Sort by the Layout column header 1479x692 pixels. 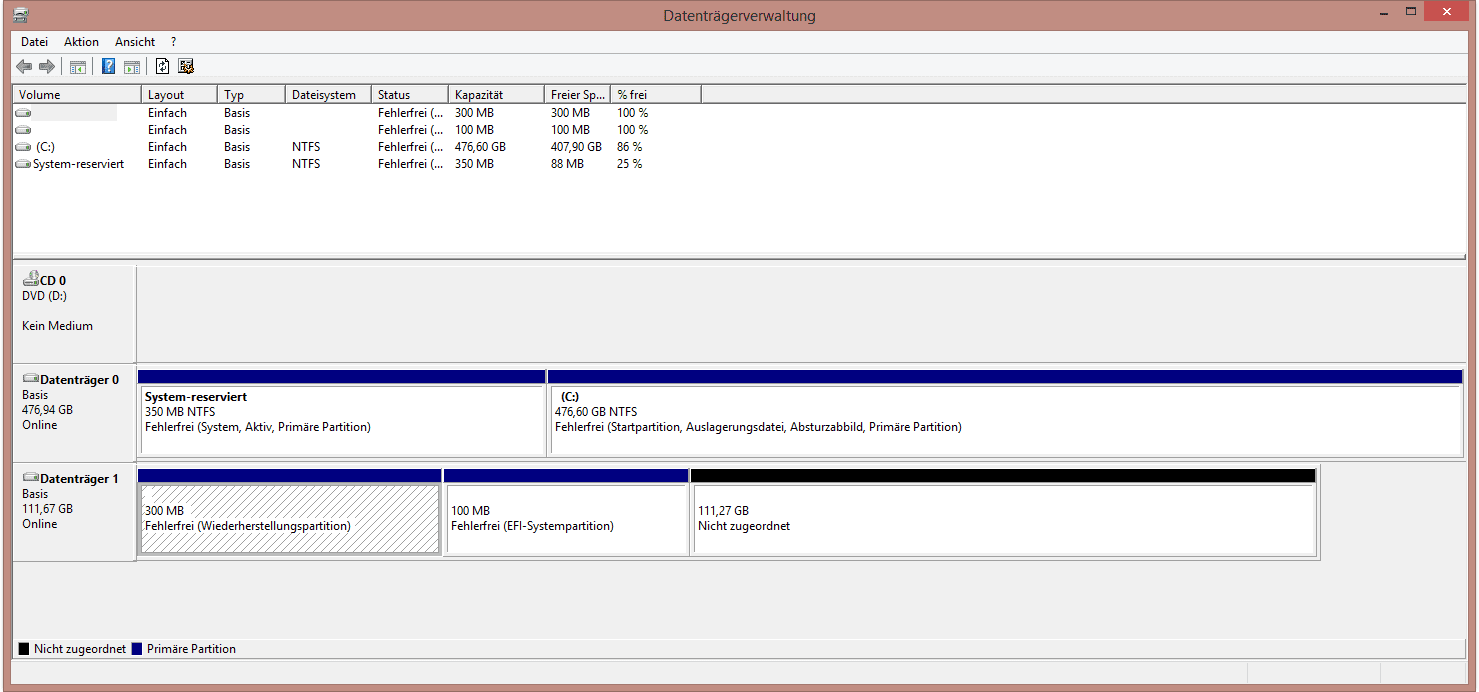pyautogui.click(x=181, y=94)
